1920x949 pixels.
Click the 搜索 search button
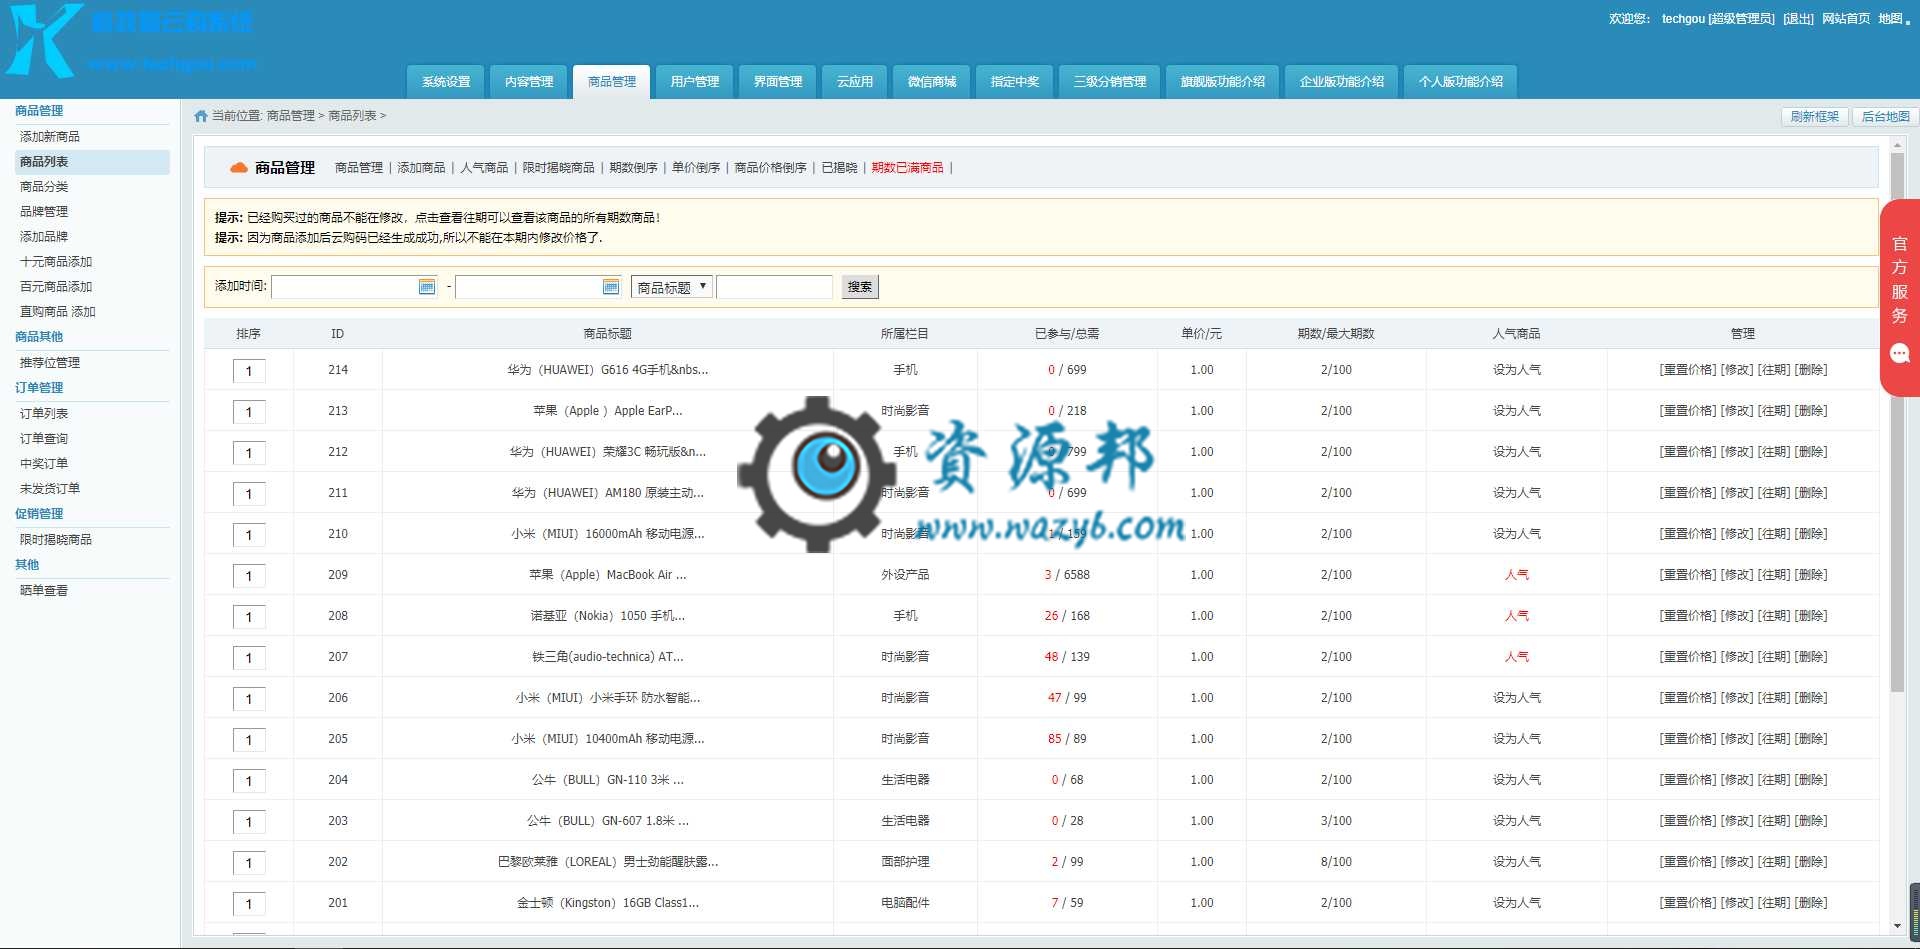[x=860, y=287]
